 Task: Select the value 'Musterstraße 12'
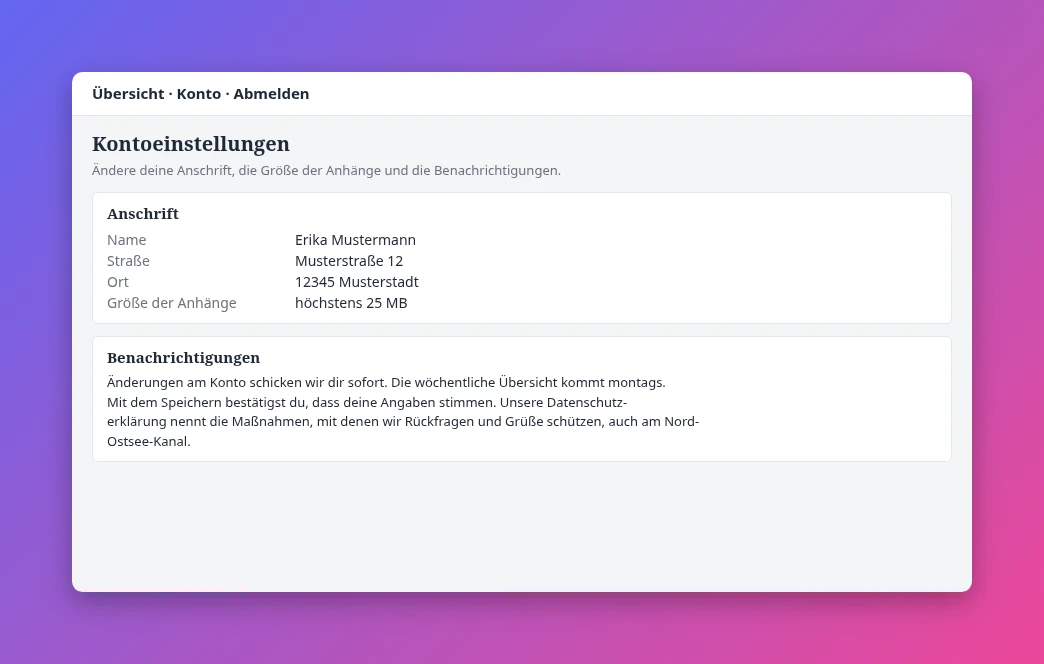click(349, 261)
